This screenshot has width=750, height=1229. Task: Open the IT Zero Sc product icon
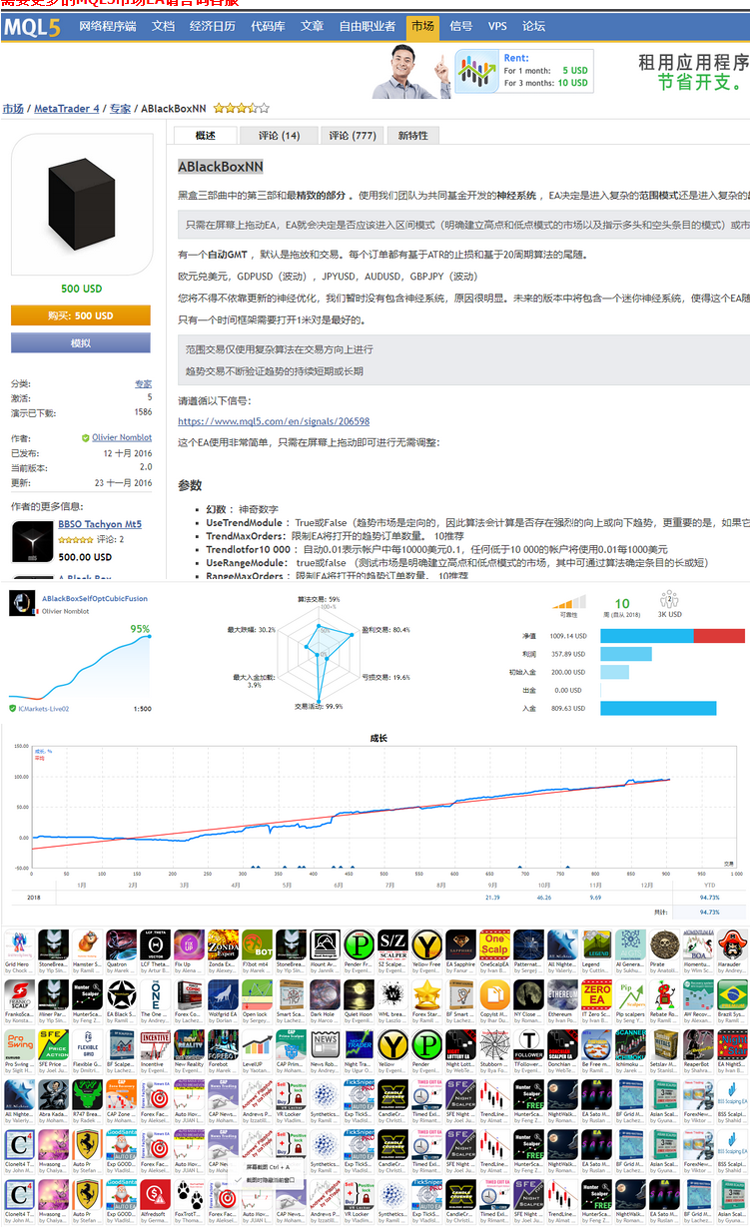(x=598, y=994)
